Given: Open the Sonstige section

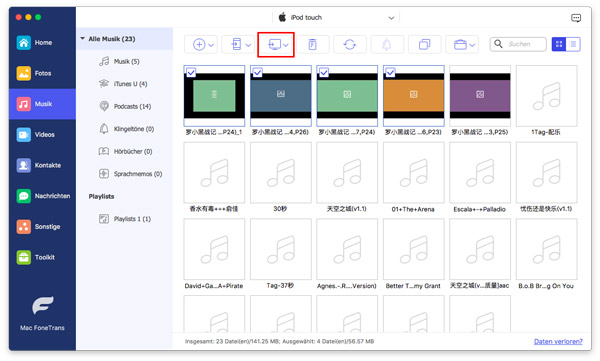Looking at the screenshot, I should pos(42,226).
